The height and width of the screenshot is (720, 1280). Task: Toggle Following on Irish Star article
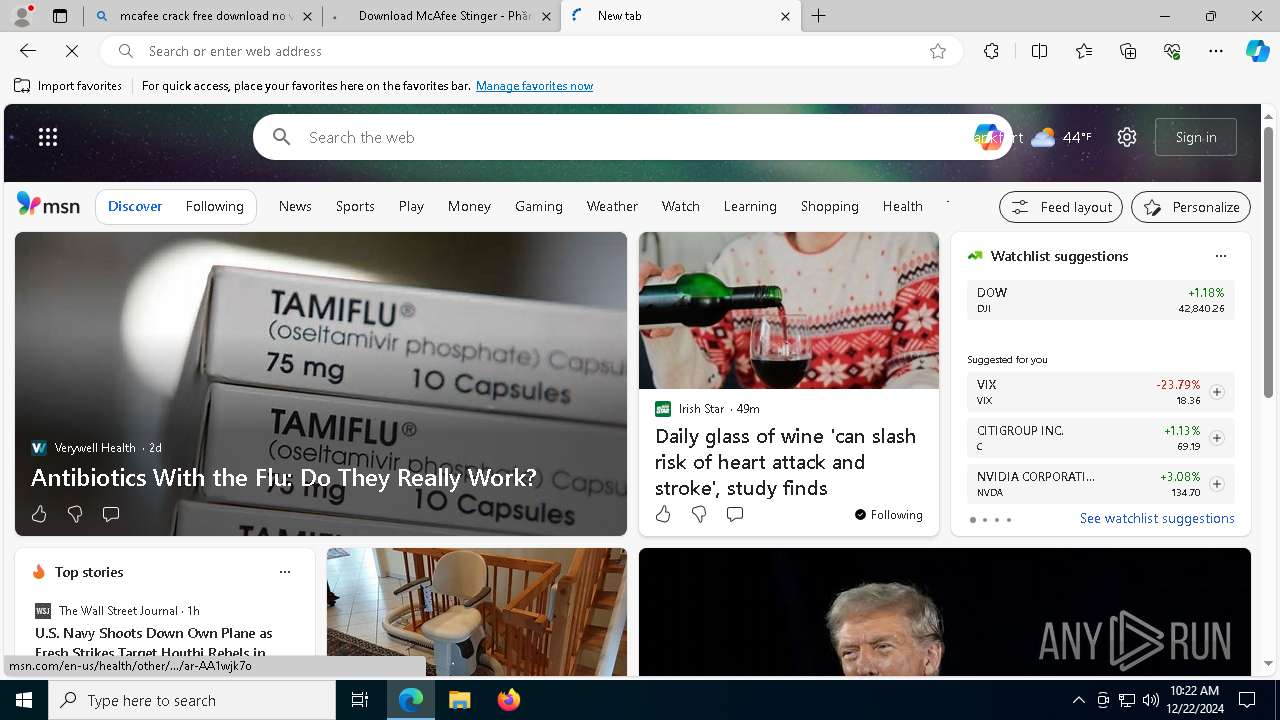[x=889, y=515]
